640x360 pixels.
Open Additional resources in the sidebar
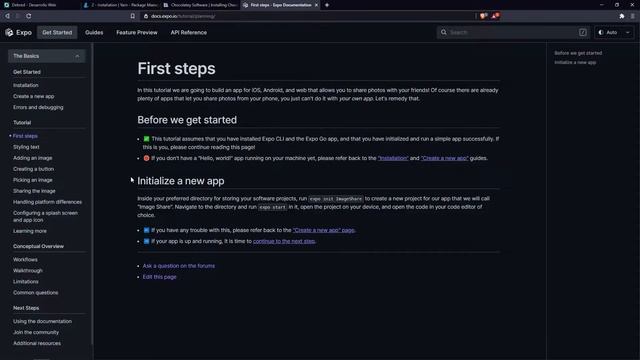(x=37, y=343)
